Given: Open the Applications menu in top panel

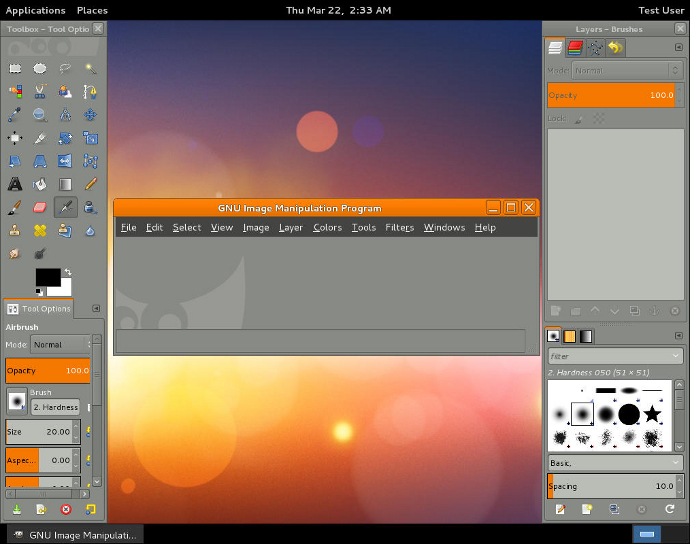Looking at the screenshot, I should [x=35, y=10].
